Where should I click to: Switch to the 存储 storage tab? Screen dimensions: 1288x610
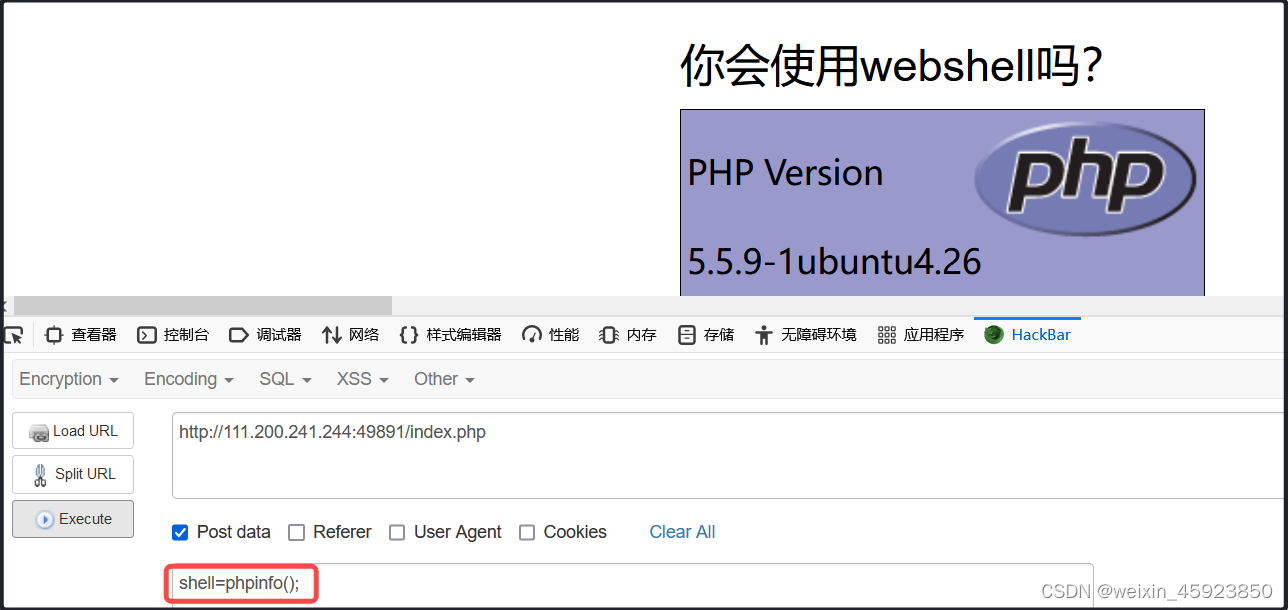point(706,335)
